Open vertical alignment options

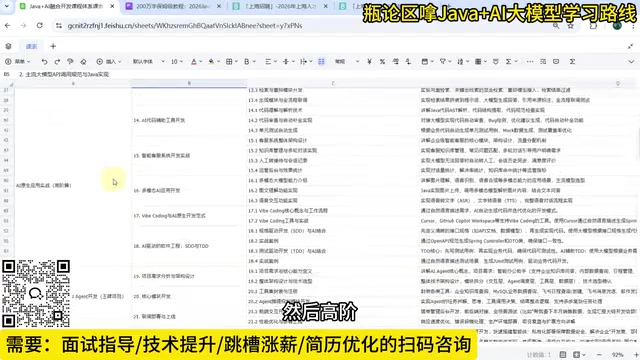coord(288,62)
